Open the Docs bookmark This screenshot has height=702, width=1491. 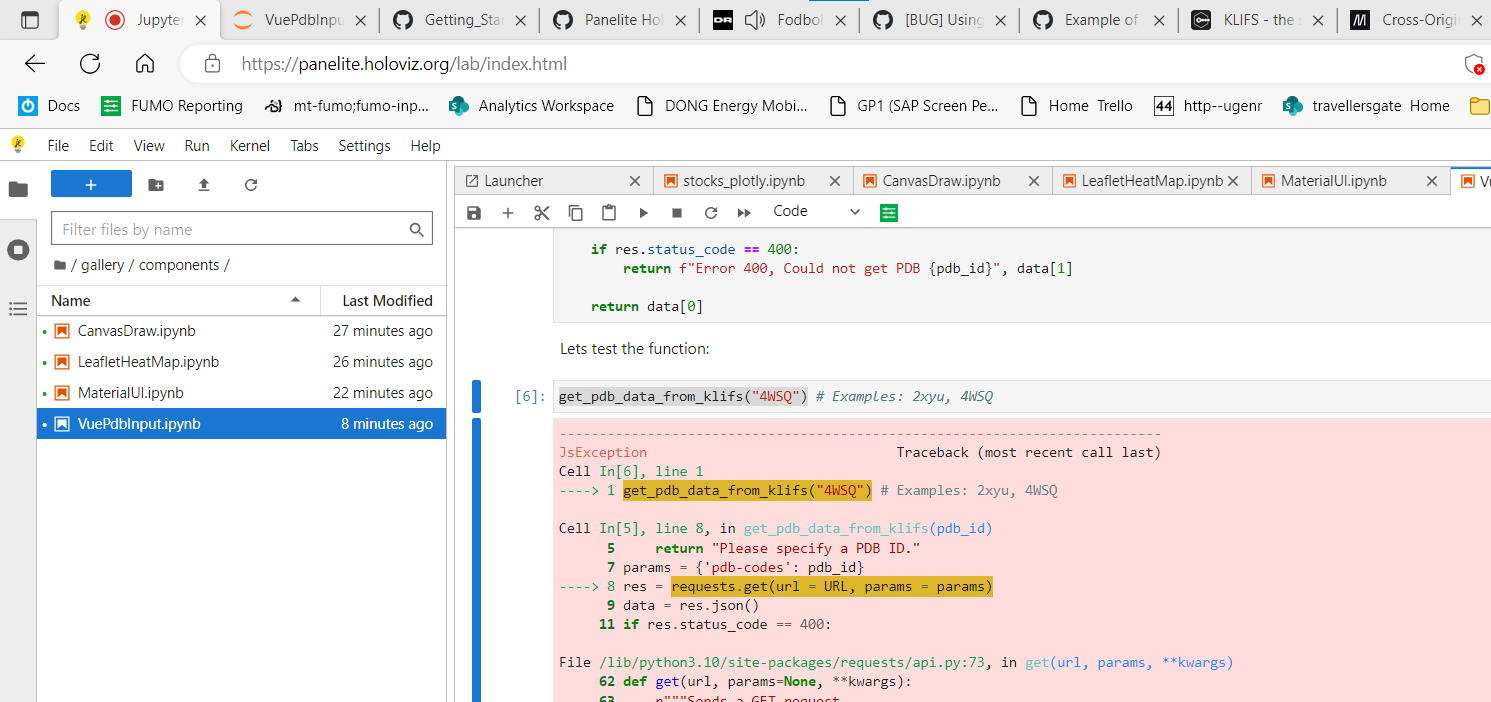tap(49, 105)
